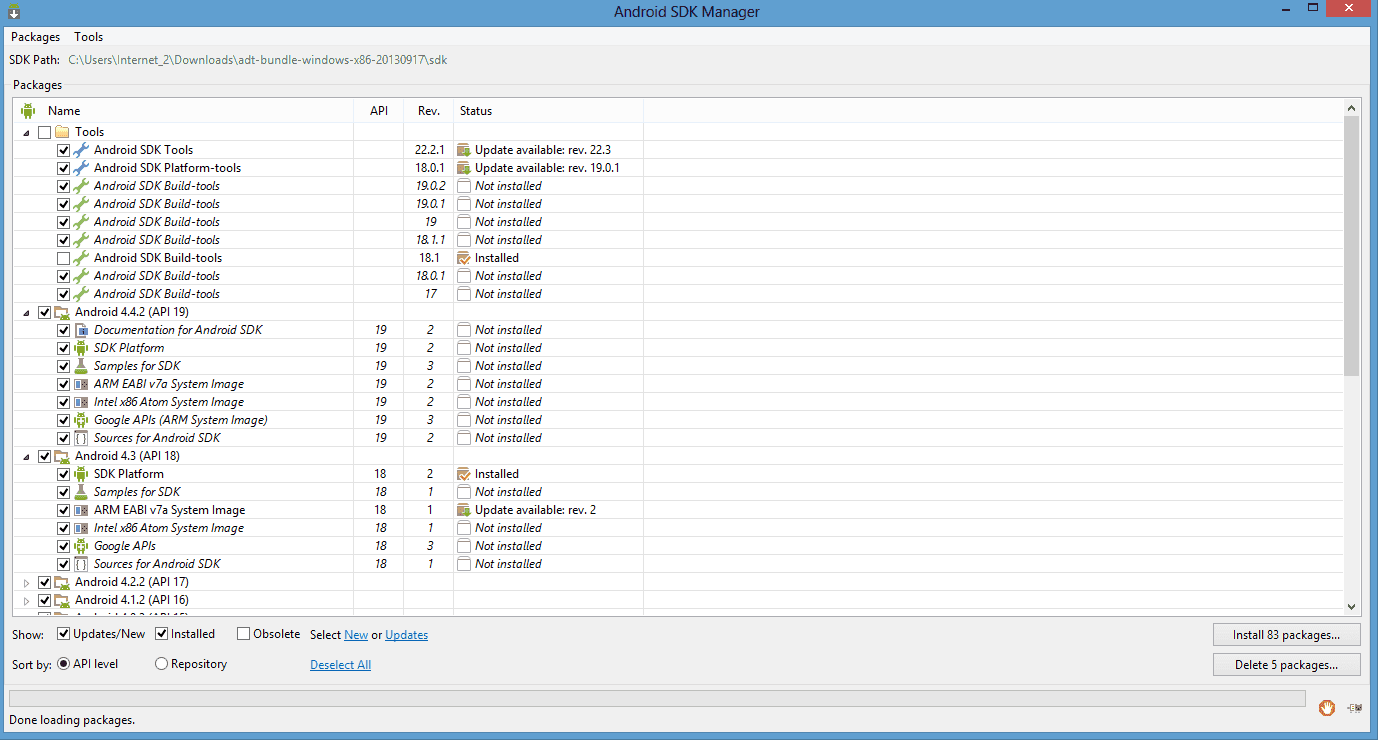This screenshot has height=740, width=1378.
Task: Click the API 19 Intel x86 Atom System Image icon
Action: coord(82,402)
